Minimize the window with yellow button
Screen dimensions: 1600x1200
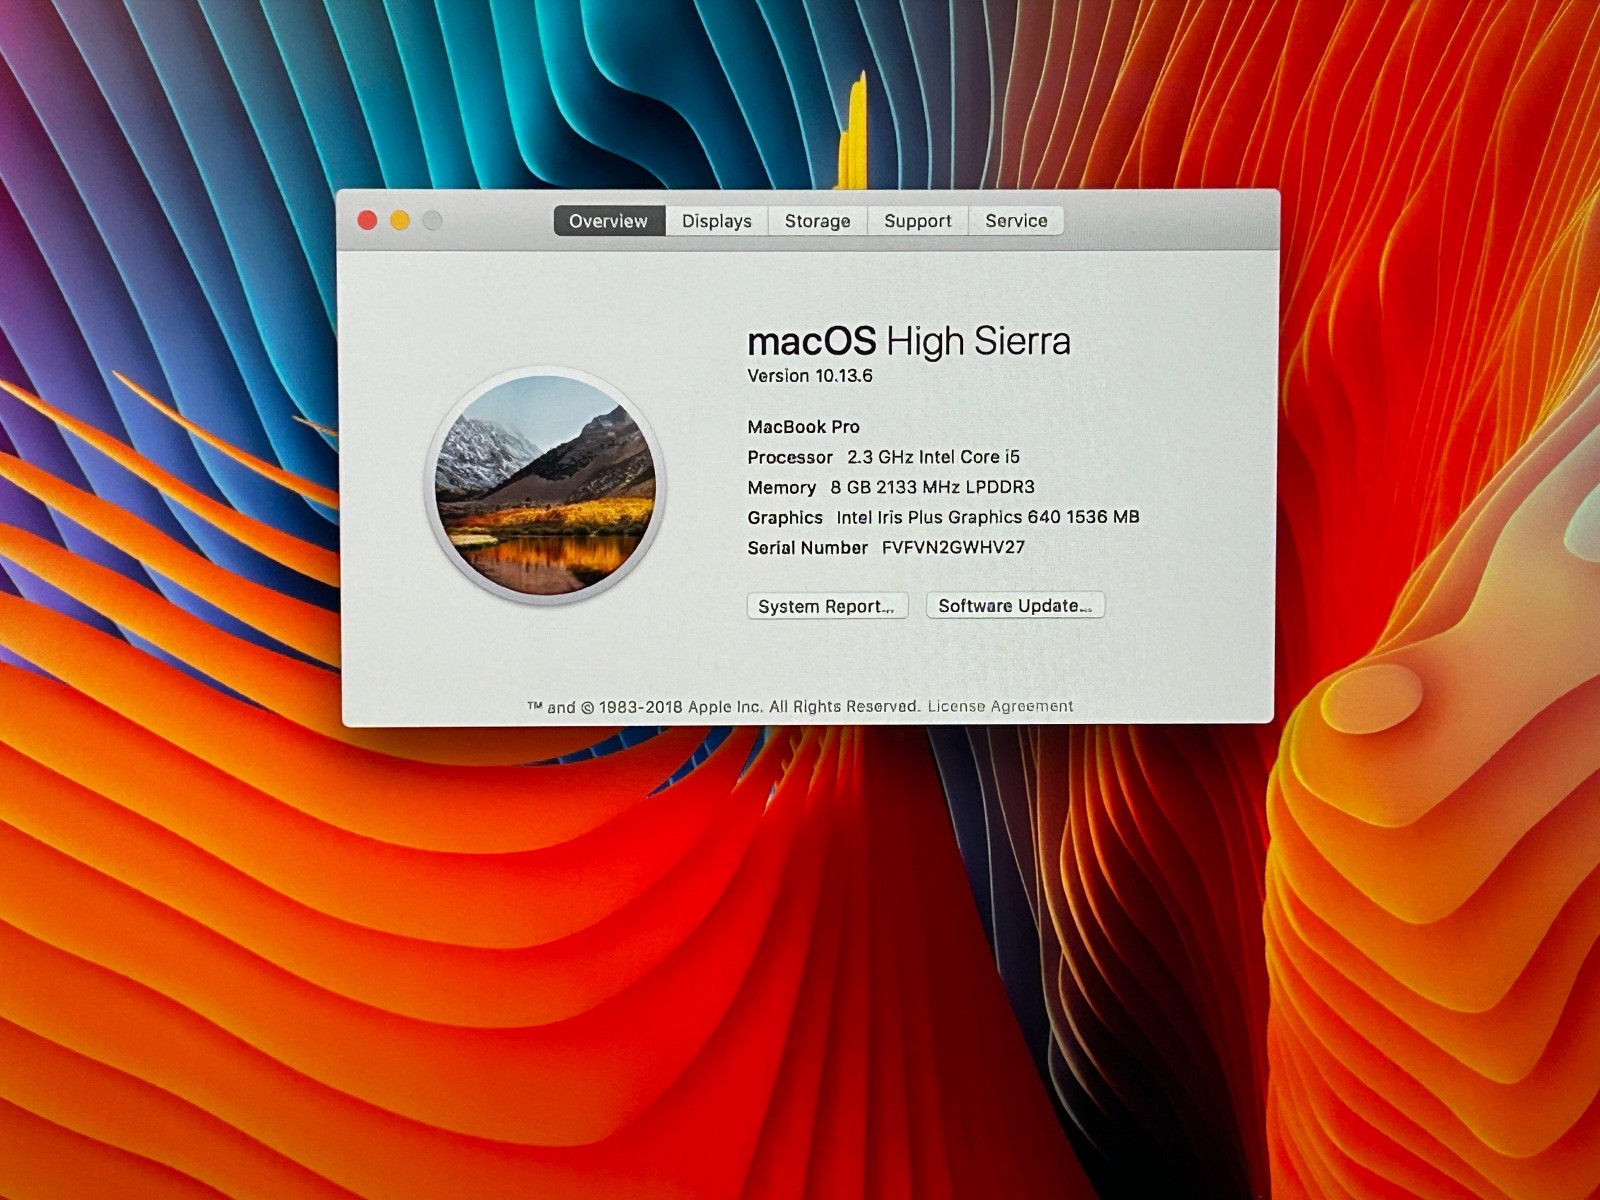tap(400, 220)
